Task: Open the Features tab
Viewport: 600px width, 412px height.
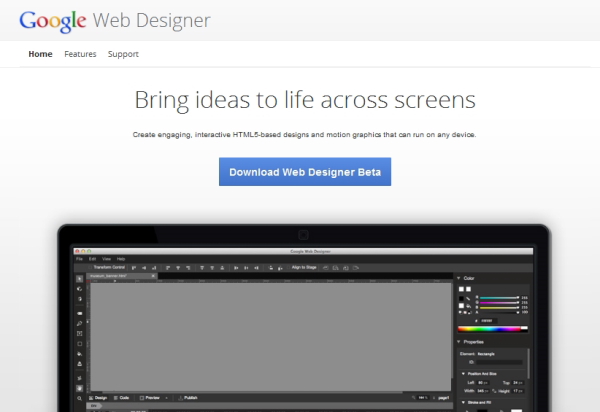Action: coord(80,54)
